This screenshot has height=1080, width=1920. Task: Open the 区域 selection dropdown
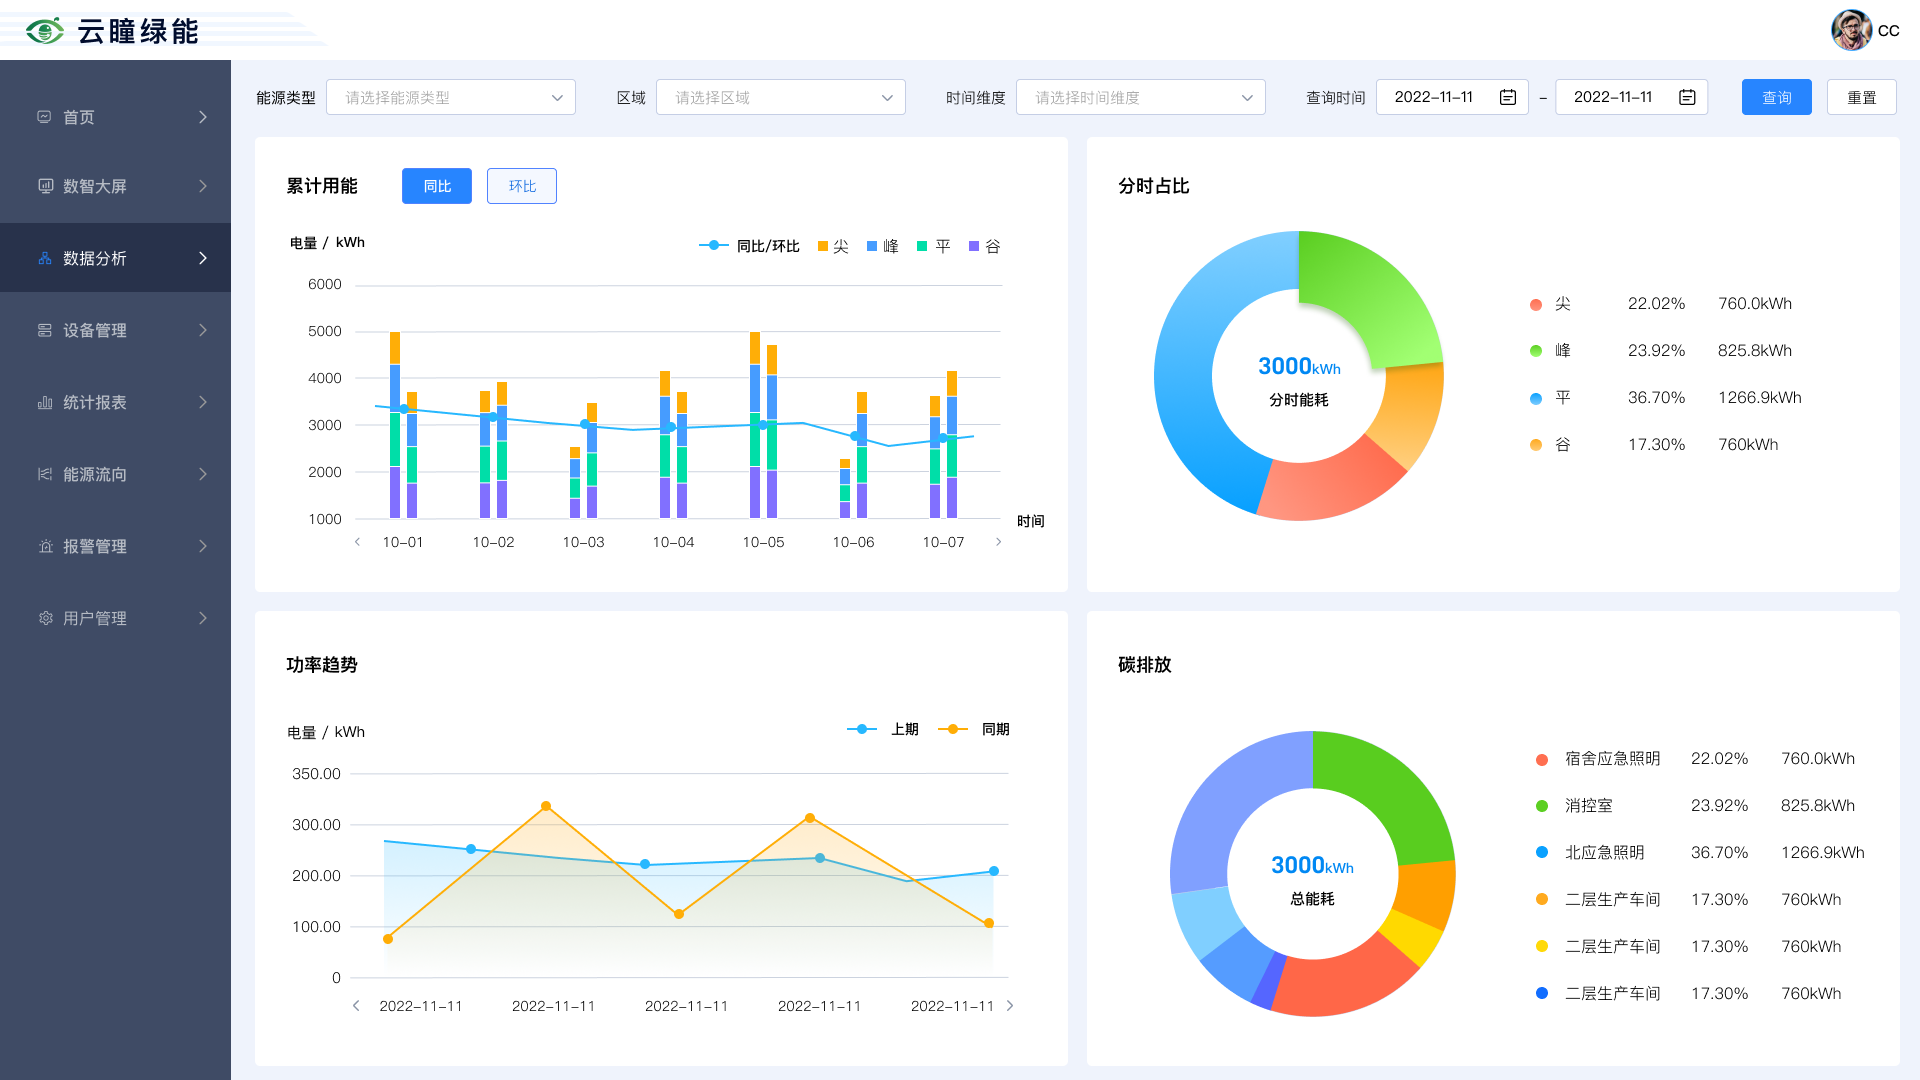click(780, 97)
